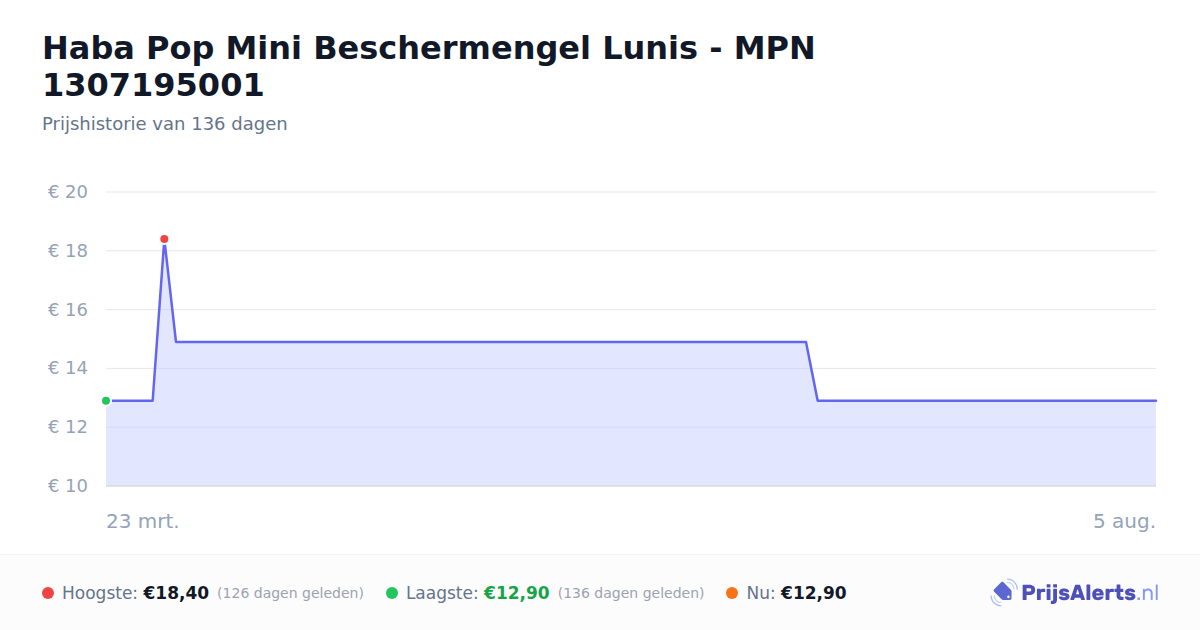The image size is (1200, 630).
Task: Click the 136 dagen geleden note
Action: tap(631, 593)
